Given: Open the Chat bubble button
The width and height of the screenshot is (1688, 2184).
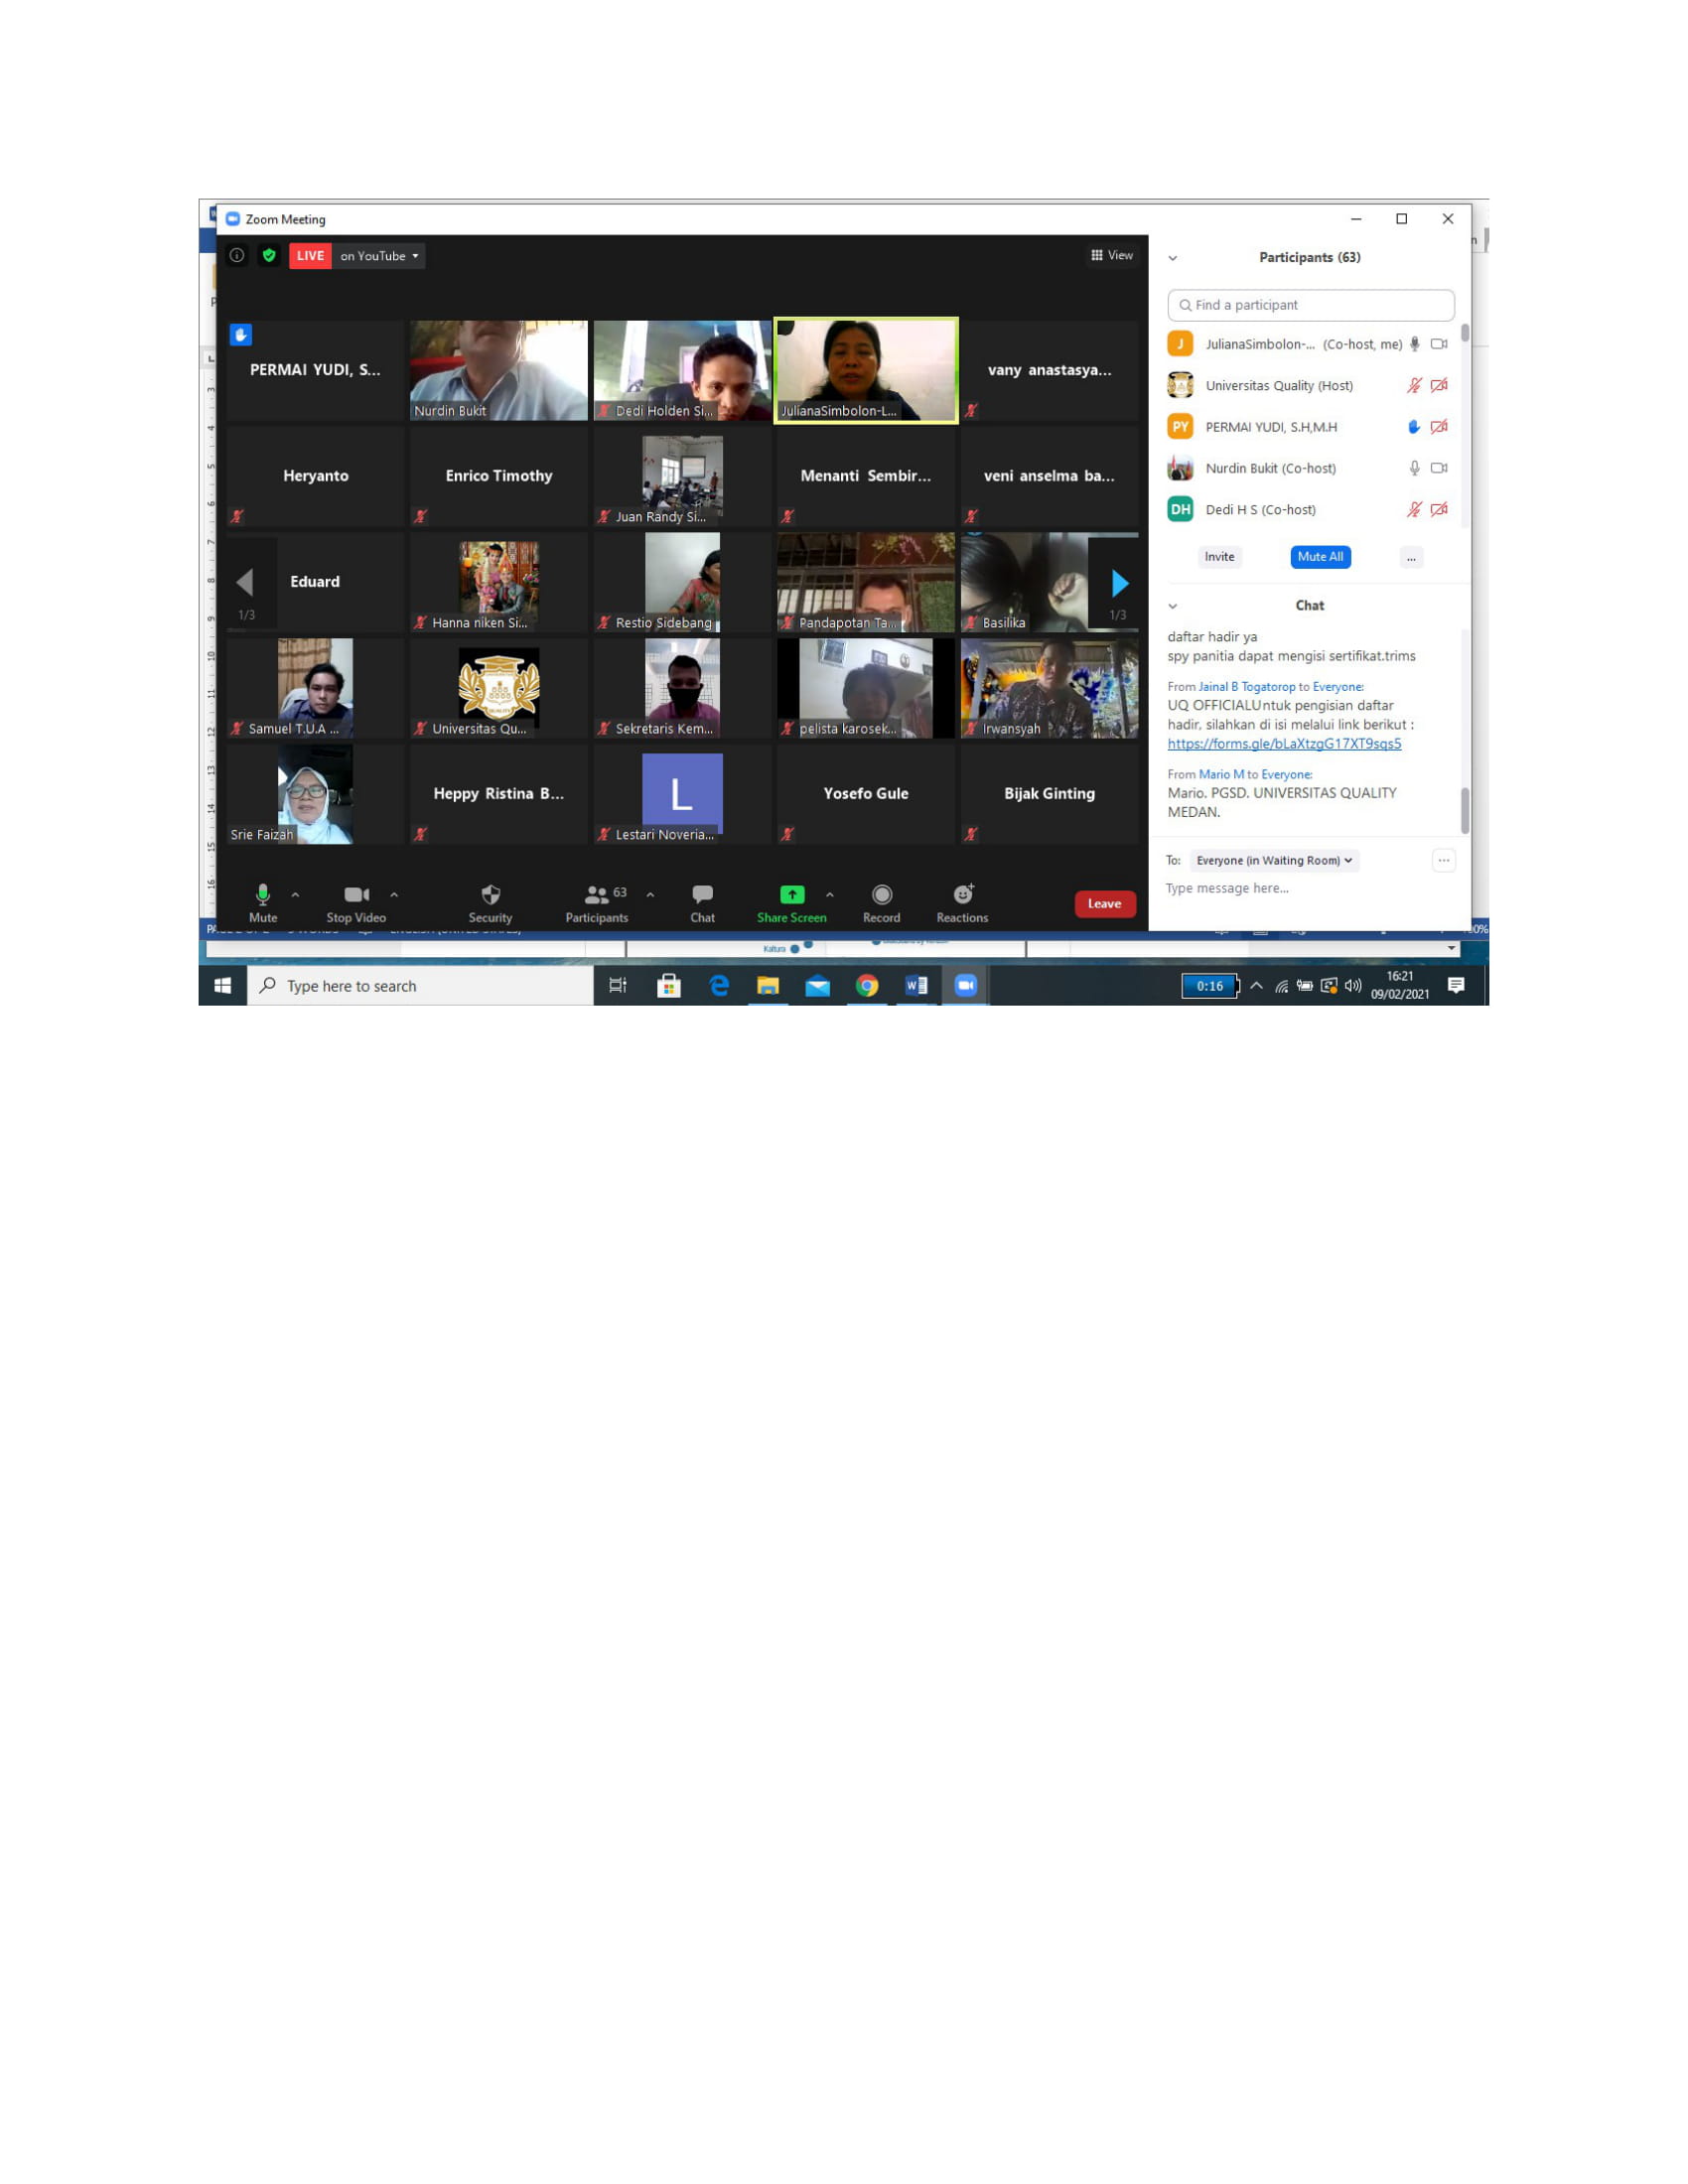Looking at the screenshot, I should point(702,903).
